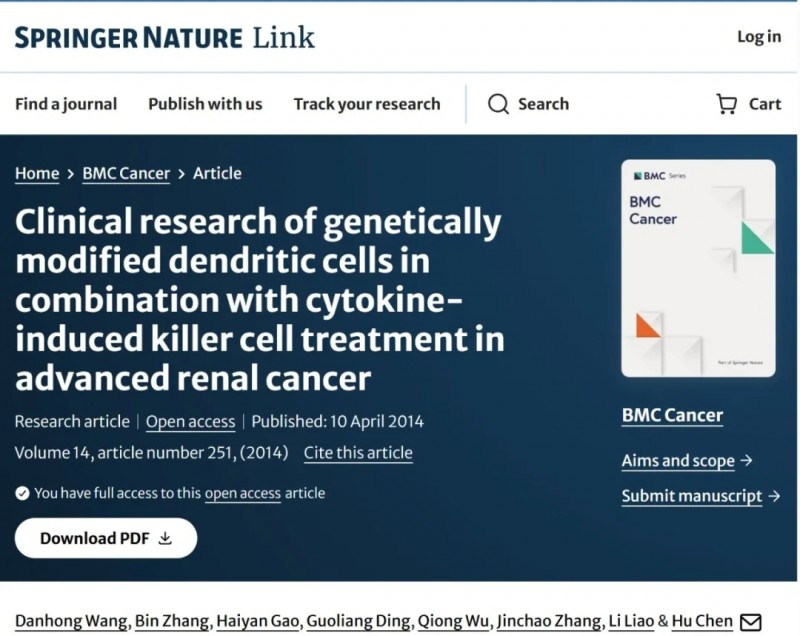The image size is (800, 636).
Task: Follow the Open access link
Action: tap(191, 421)
